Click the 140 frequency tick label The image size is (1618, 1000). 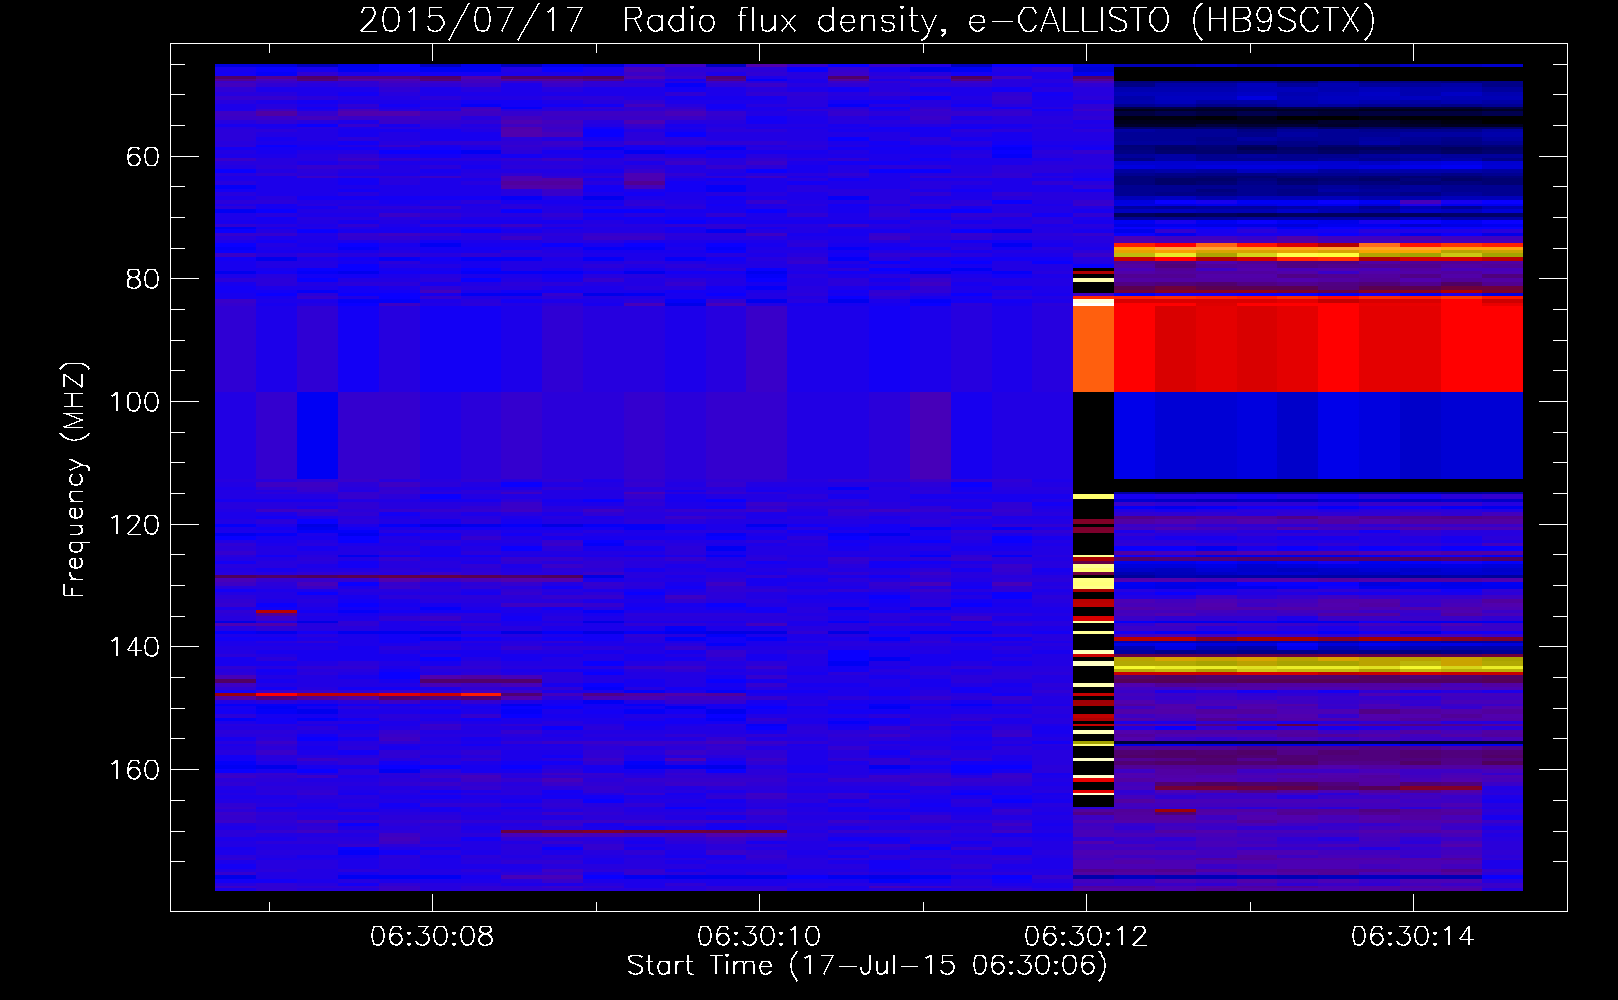[135, 647]
